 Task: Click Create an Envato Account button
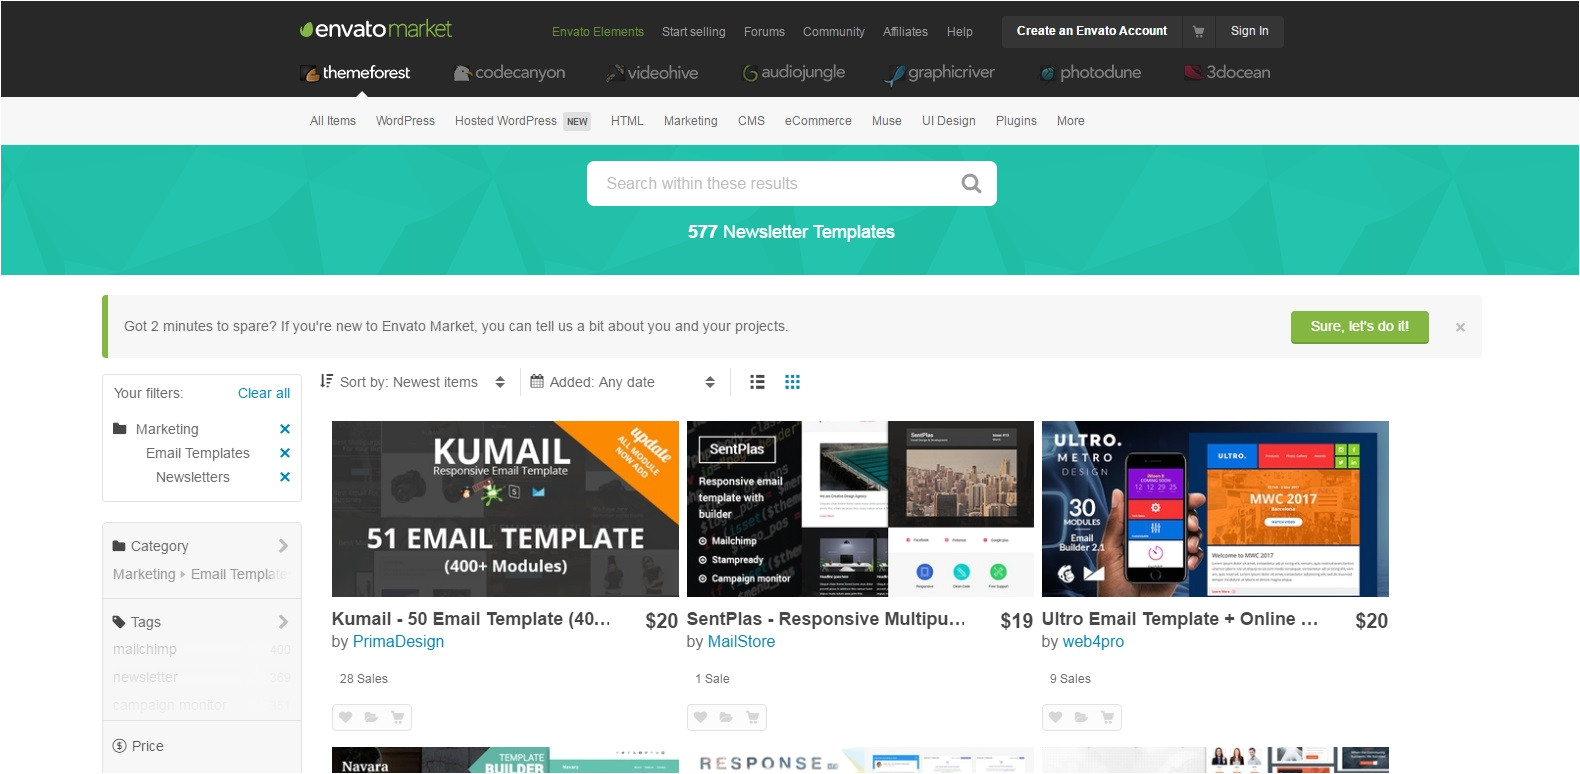coord(1092,31)
